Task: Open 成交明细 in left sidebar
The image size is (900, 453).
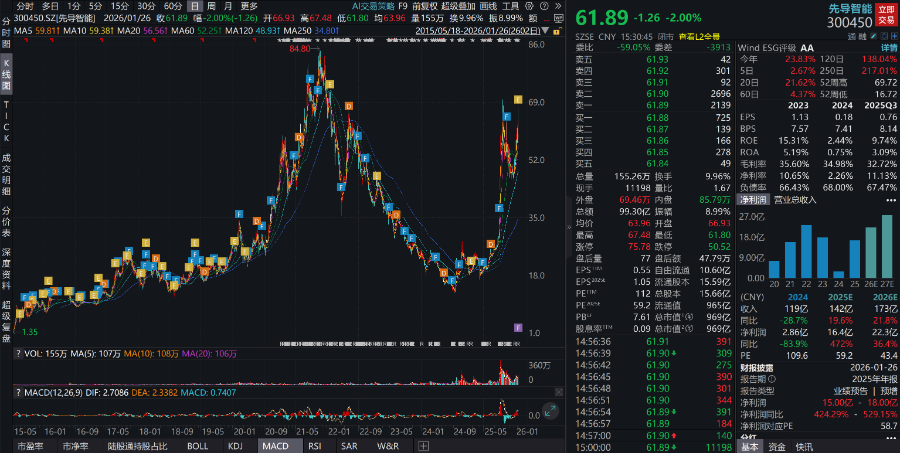Action: (6, 172)
